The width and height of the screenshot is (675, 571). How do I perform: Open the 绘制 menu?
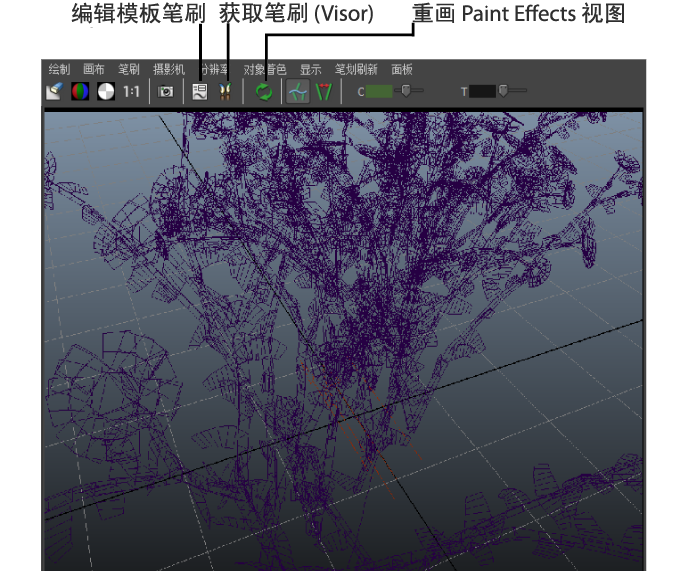[59, 70]
